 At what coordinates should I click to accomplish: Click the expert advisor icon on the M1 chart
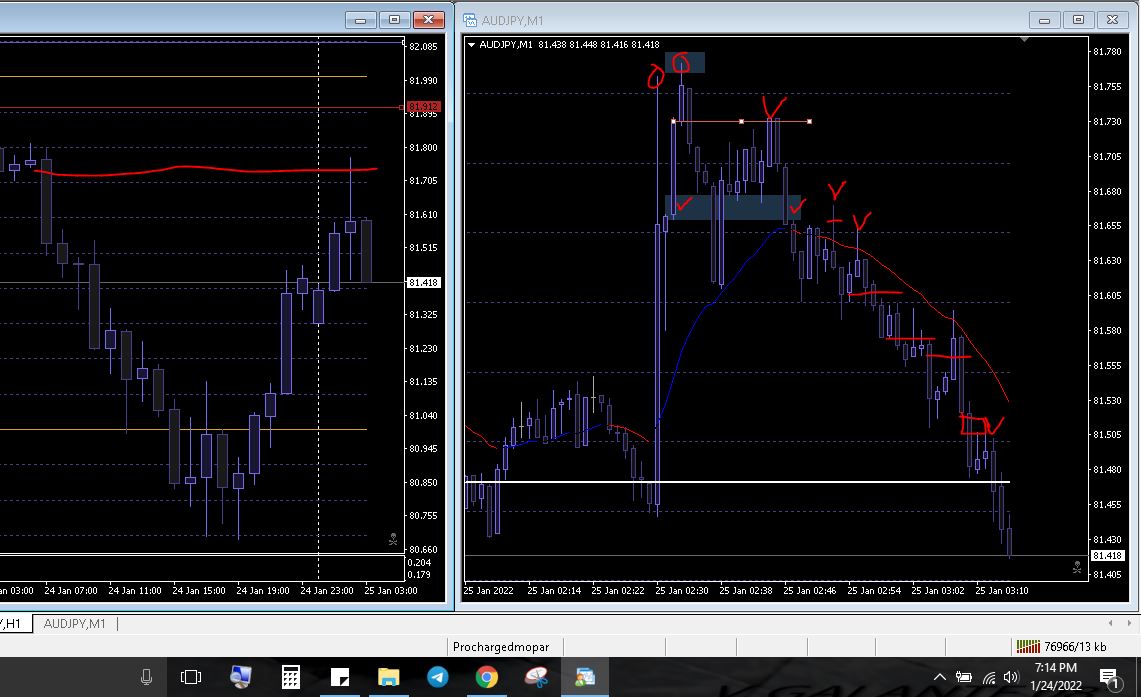1077,567
